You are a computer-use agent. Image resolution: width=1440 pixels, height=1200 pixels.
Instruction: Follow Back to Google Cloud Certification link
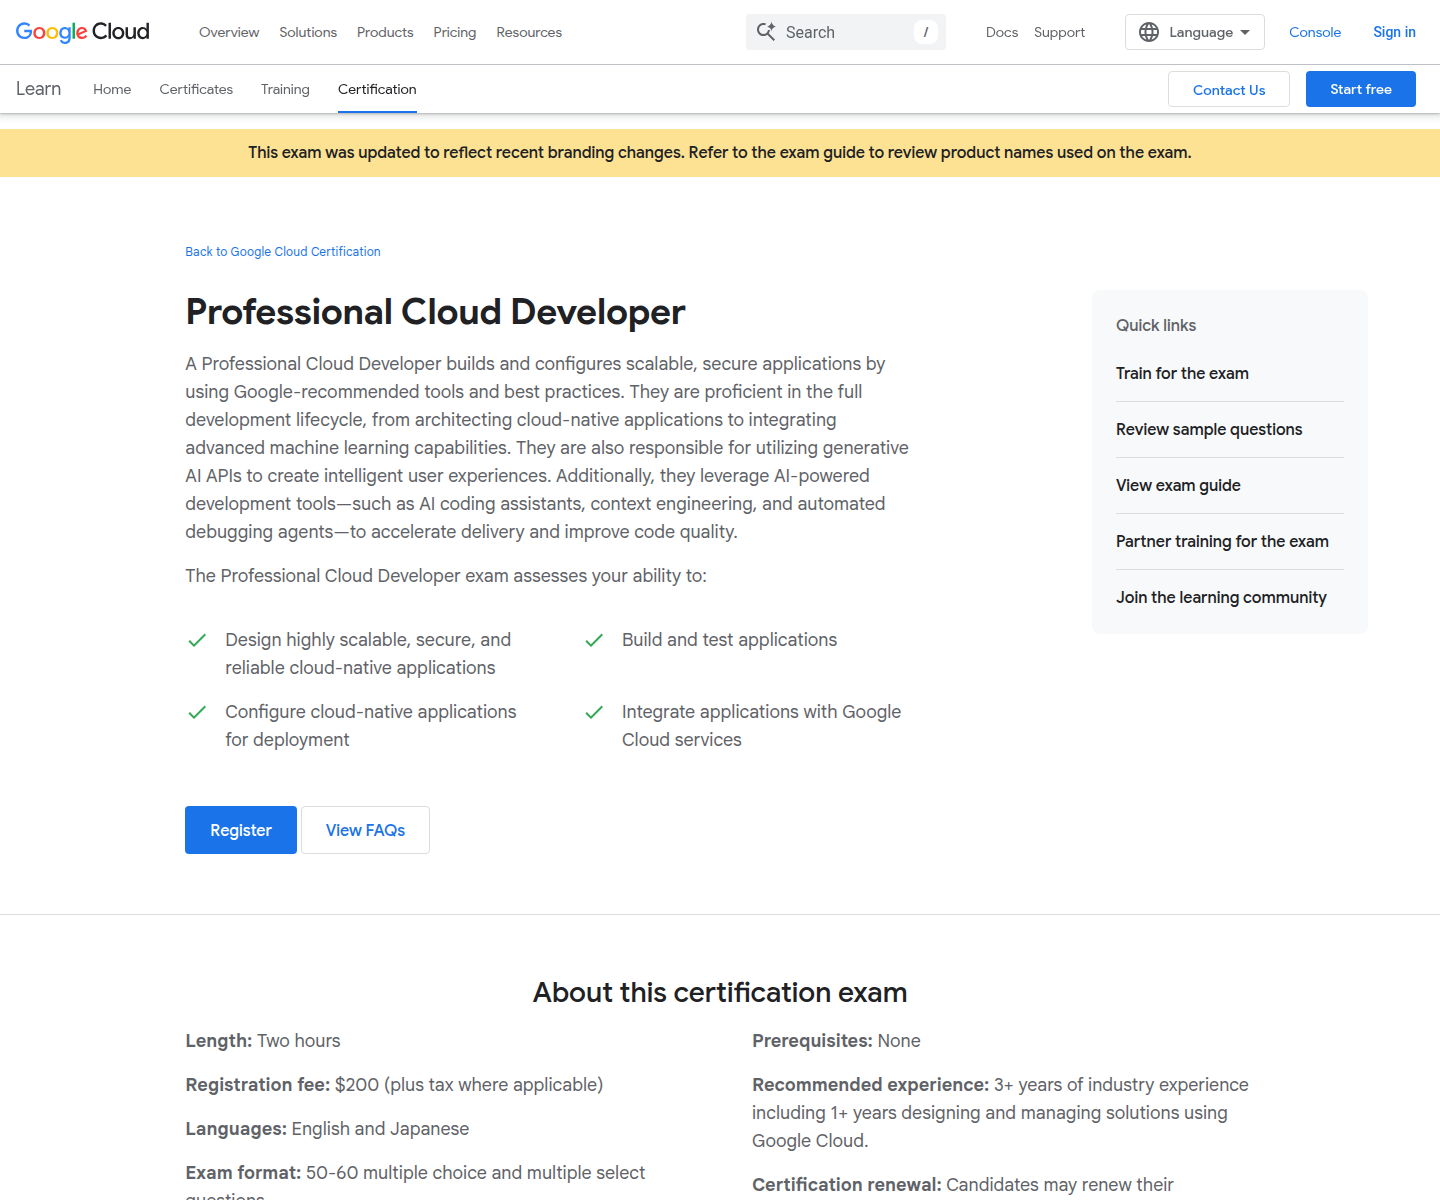pyautogui.click(x=283, y=252)
